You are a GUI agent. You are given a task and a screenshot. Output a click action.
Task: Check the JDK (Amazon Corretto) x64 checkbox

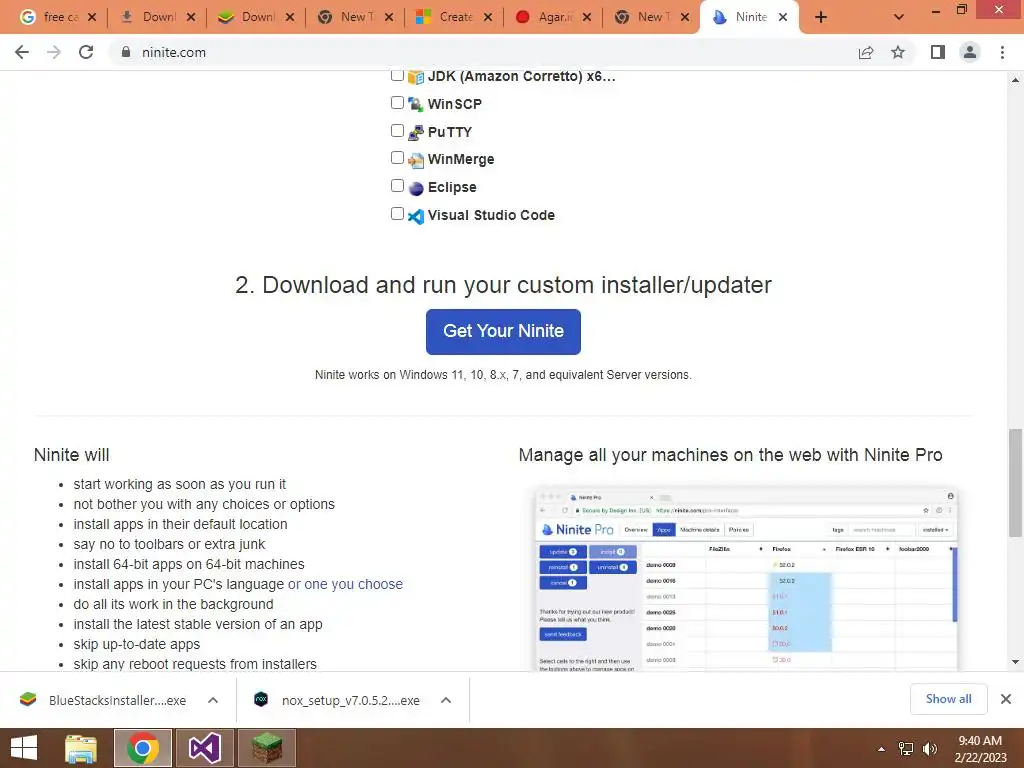[x=397, y=75]
